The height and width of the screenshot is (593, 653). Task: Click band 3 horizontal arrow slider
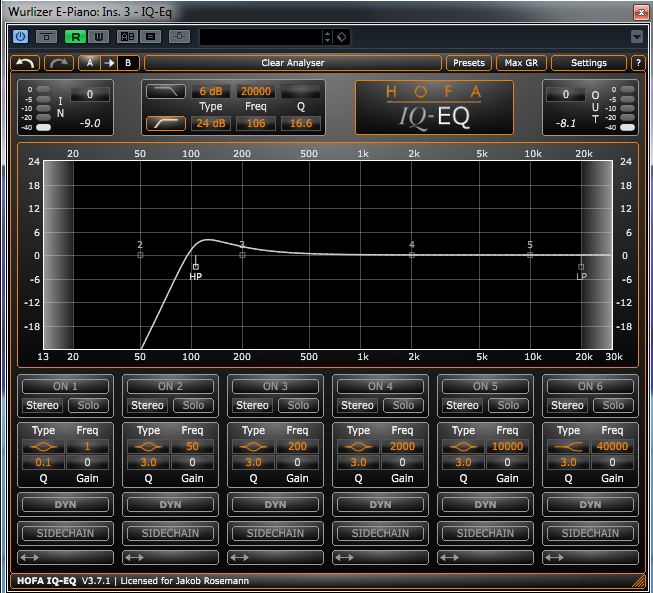[275, 557]
